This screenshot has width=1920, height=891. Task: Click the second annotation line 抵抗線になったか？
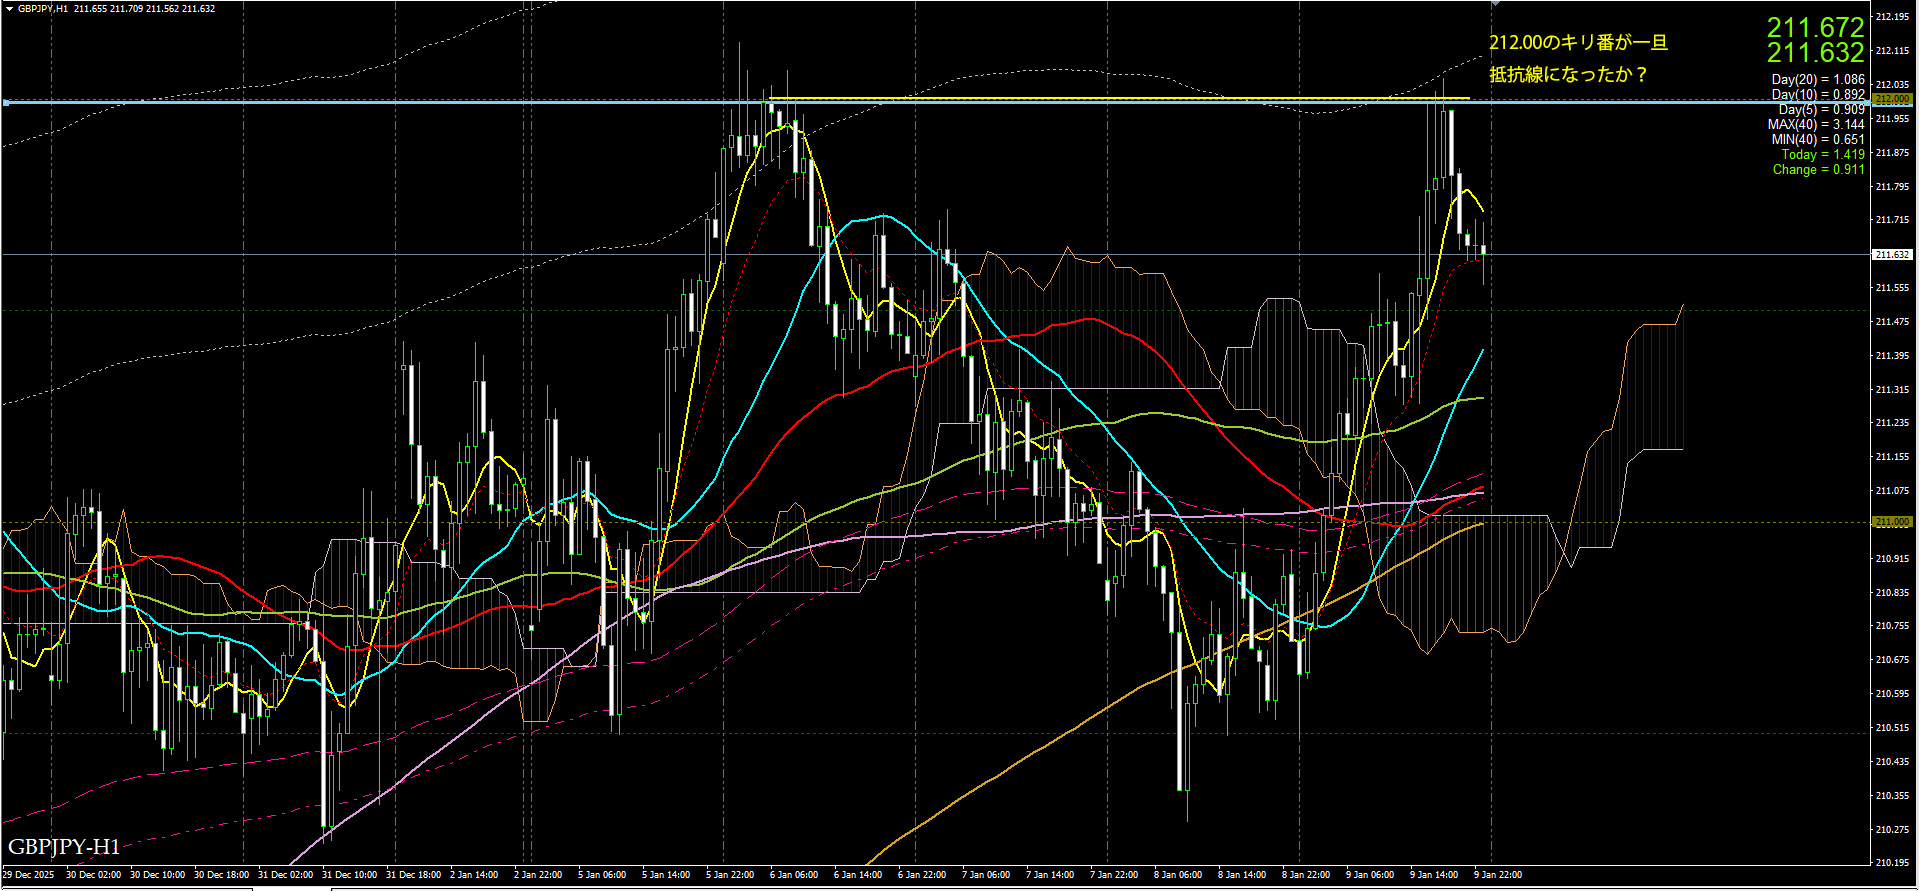point(1568,75)
